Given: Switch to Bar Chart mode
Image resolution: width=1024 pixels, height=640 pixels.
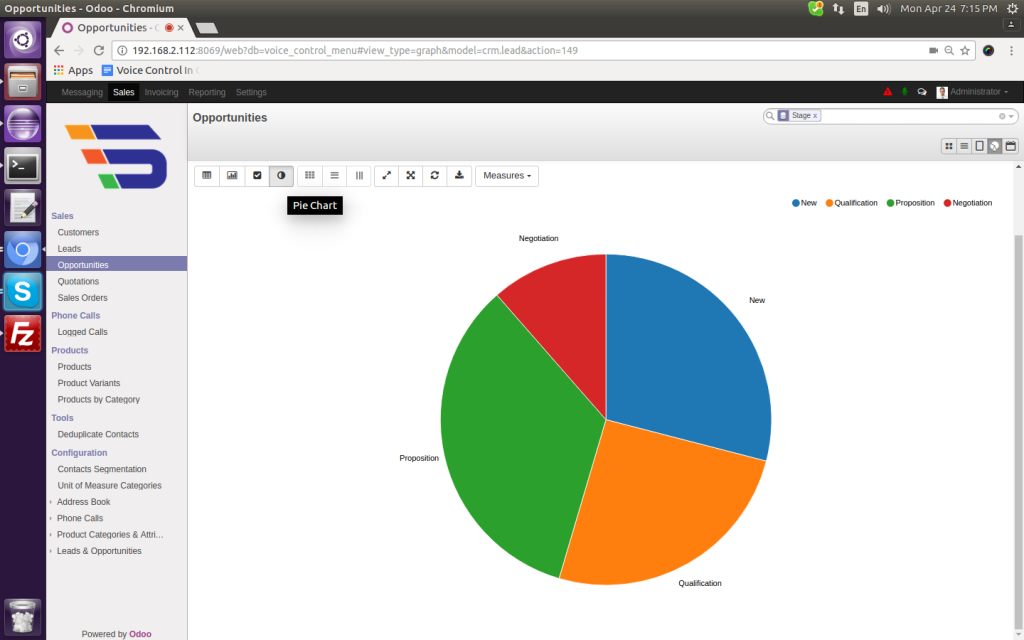Looking at the screenshot, I should [x=232, y=175].
